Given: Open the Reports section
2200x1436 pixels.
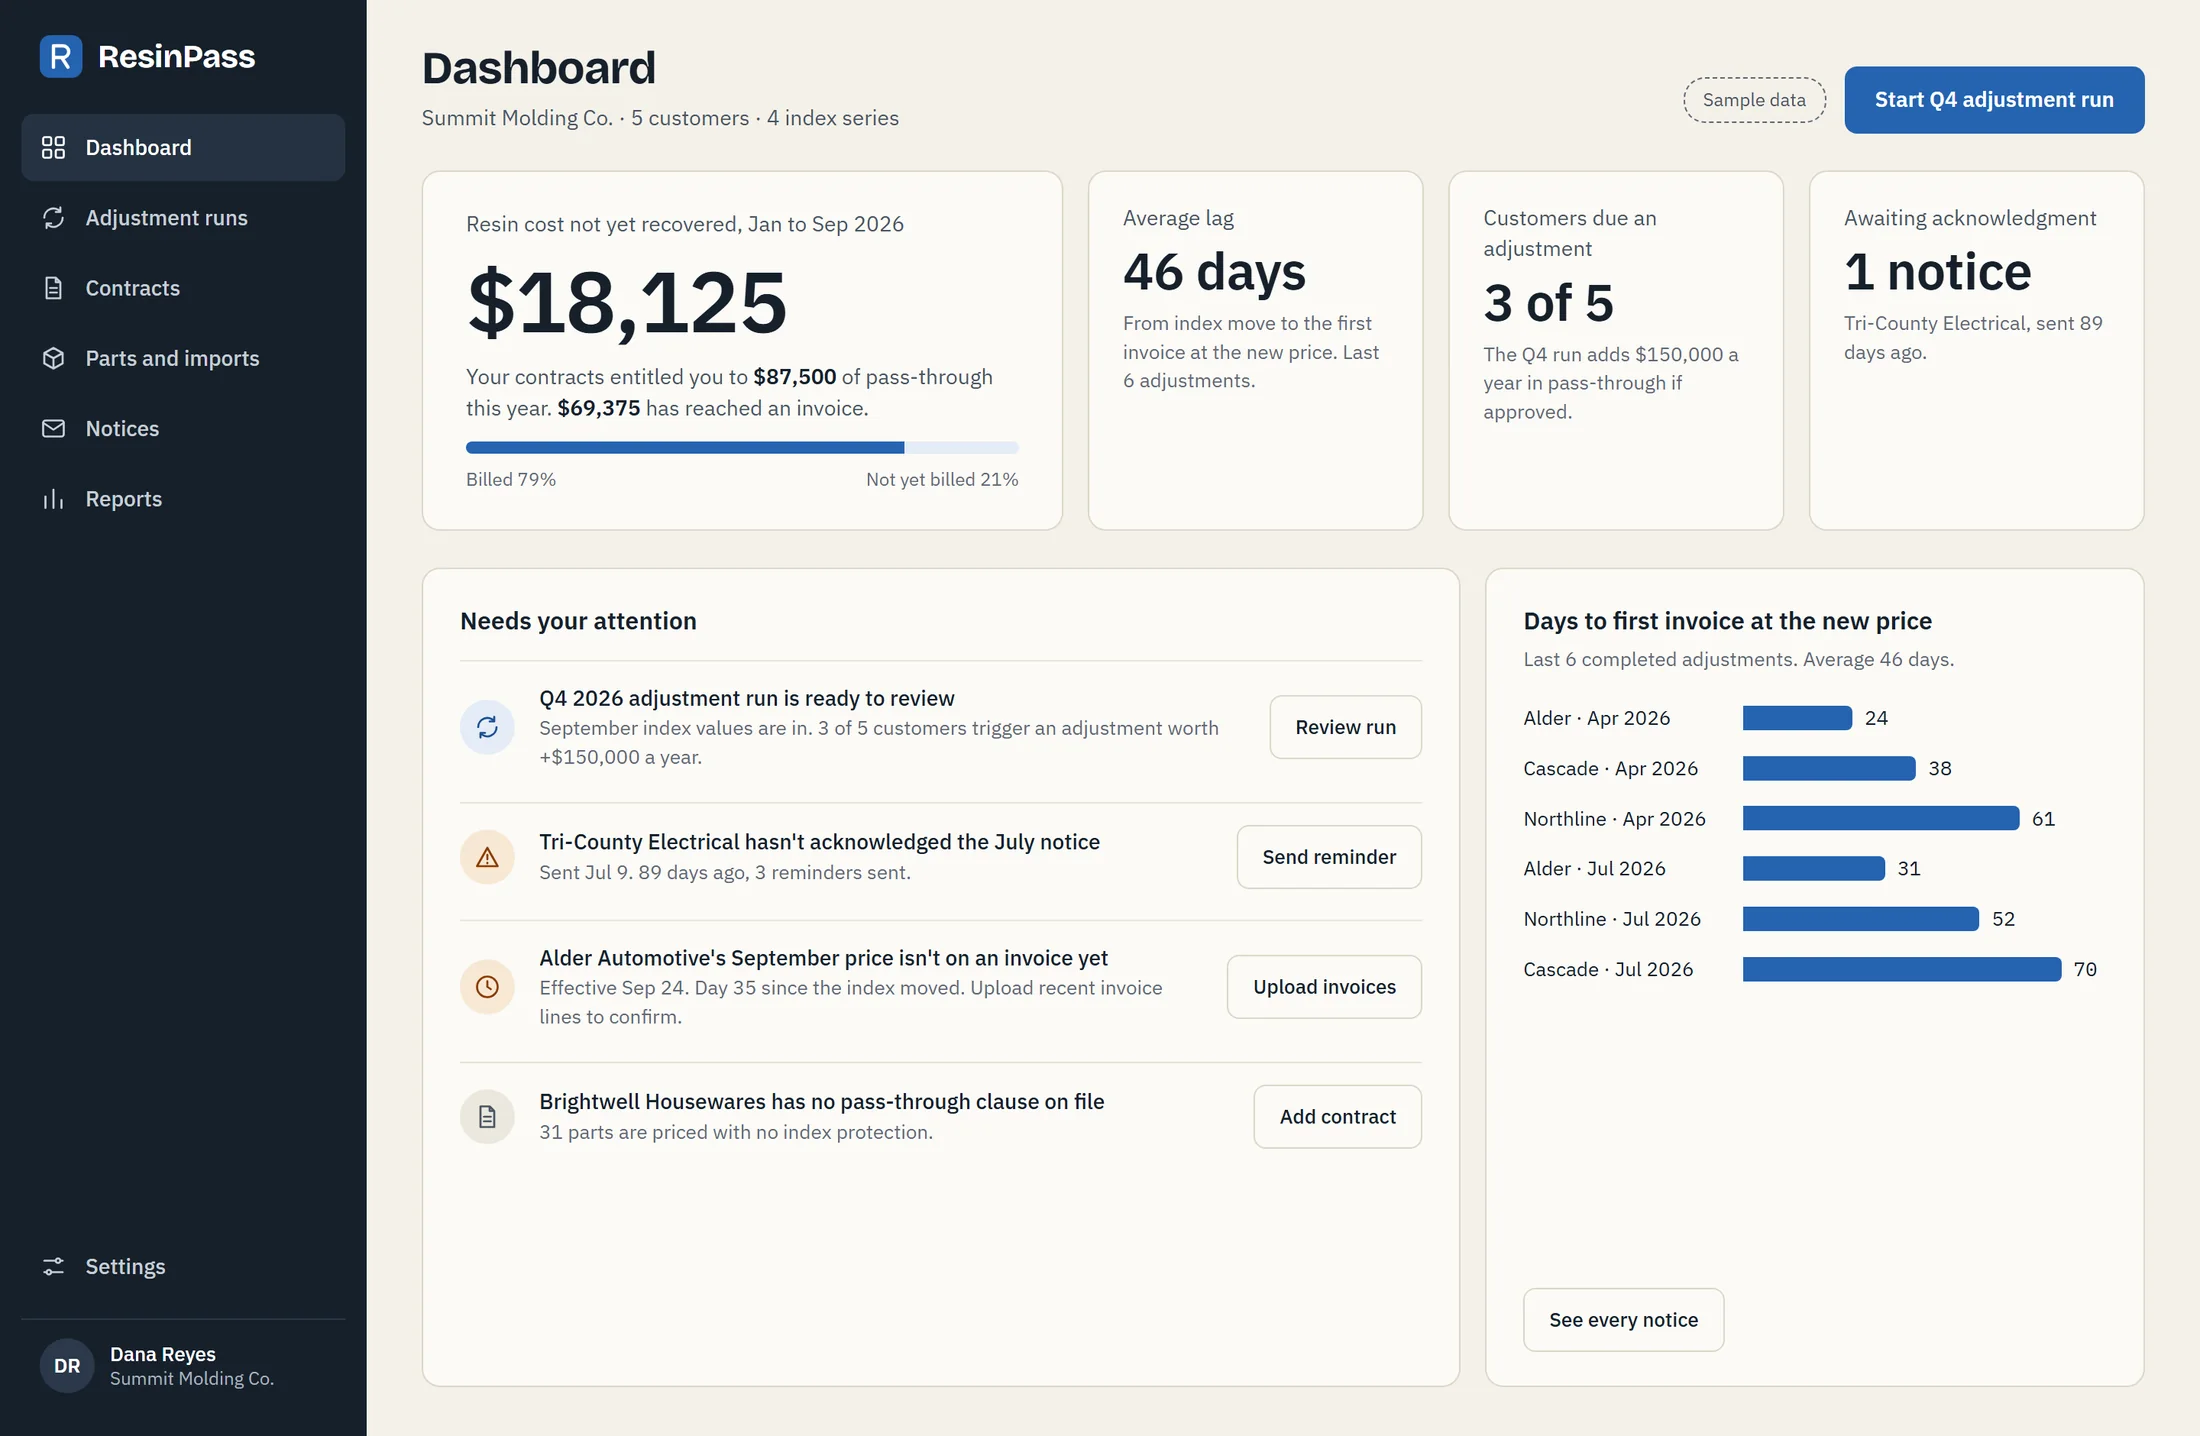Looking at the screenshot, I should pos(183,499).
